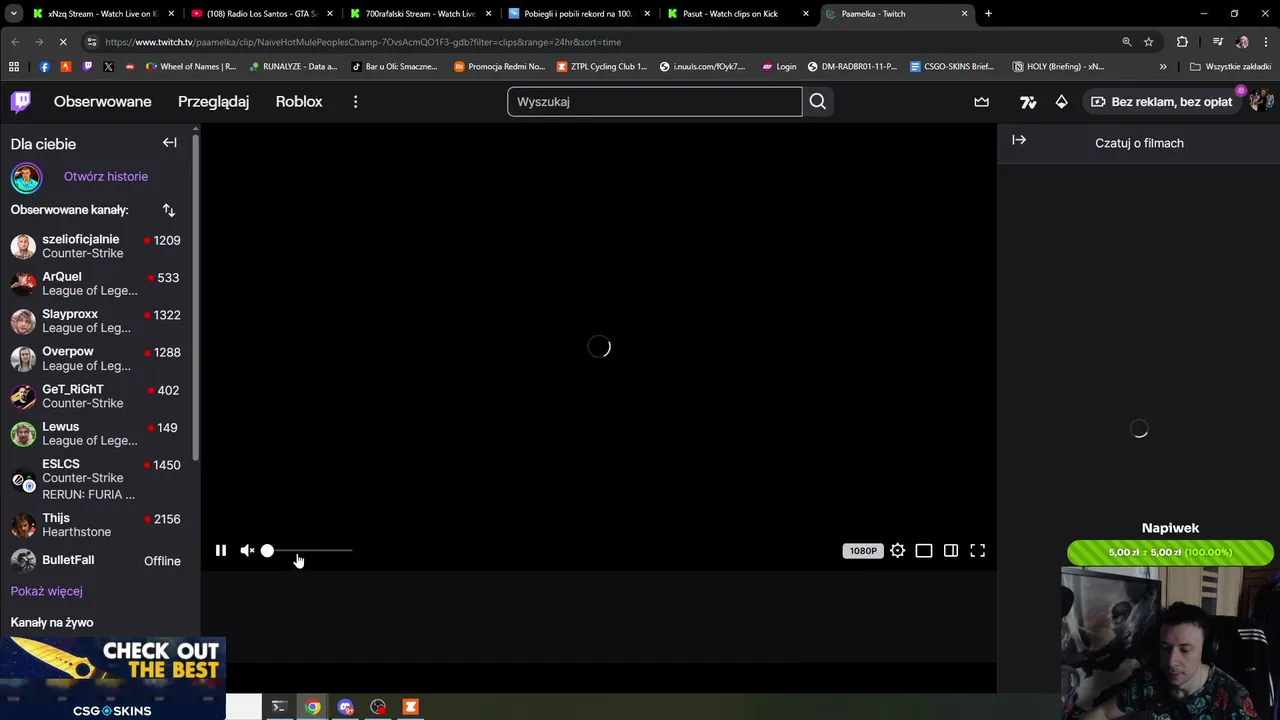Open the user avatar menu in header

(1260, 101)
